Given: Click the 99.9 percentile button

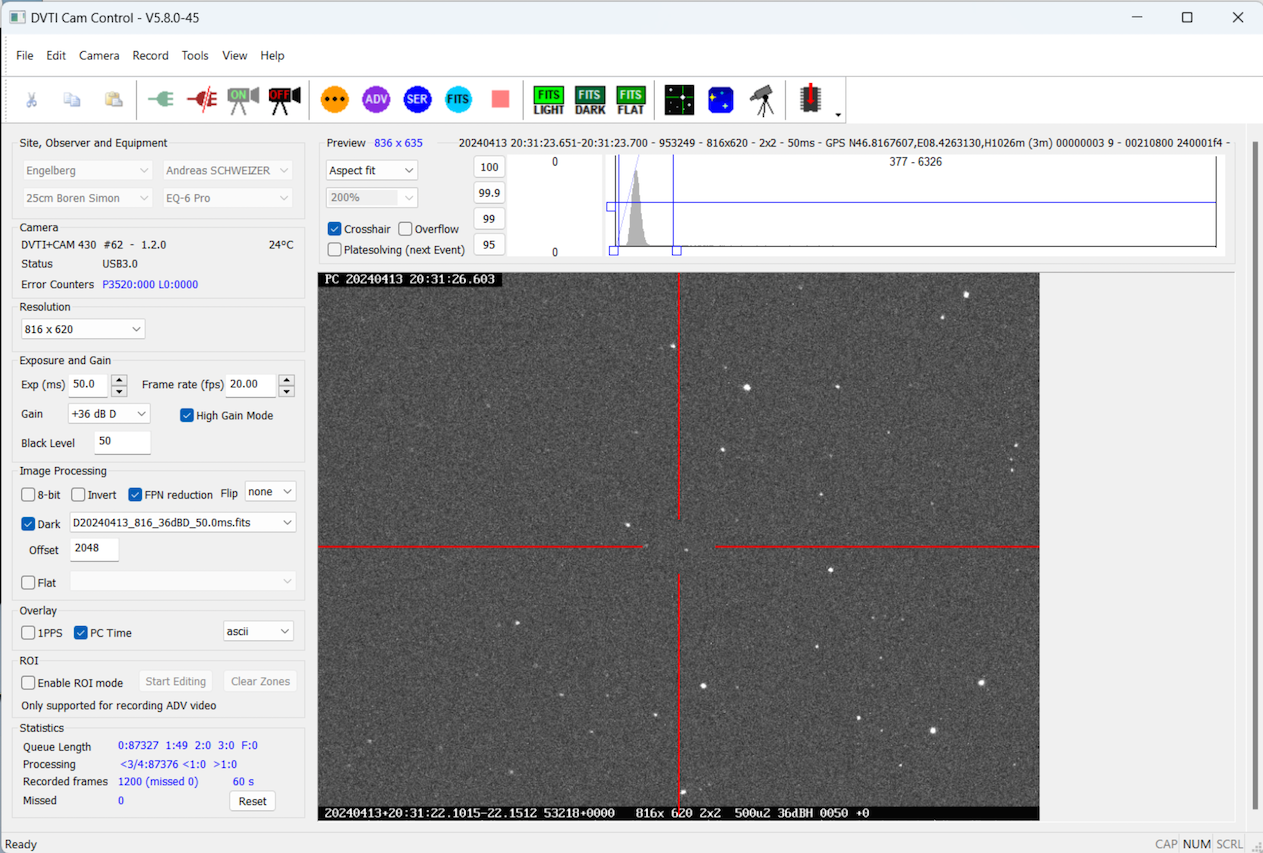Looking at the screenshot, I should click(489, 193).
